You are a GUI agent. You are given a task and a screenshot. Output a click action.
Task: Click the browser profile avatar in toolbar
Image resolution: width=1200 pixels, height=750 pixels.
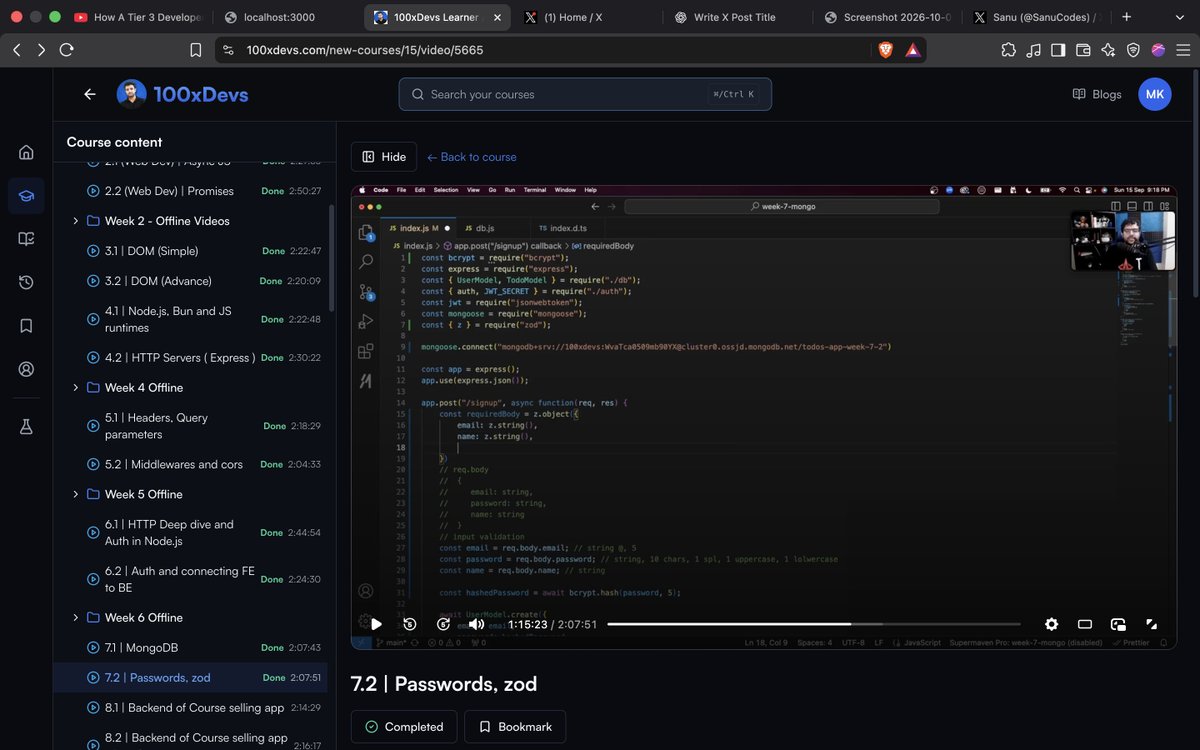point(1158,49)
